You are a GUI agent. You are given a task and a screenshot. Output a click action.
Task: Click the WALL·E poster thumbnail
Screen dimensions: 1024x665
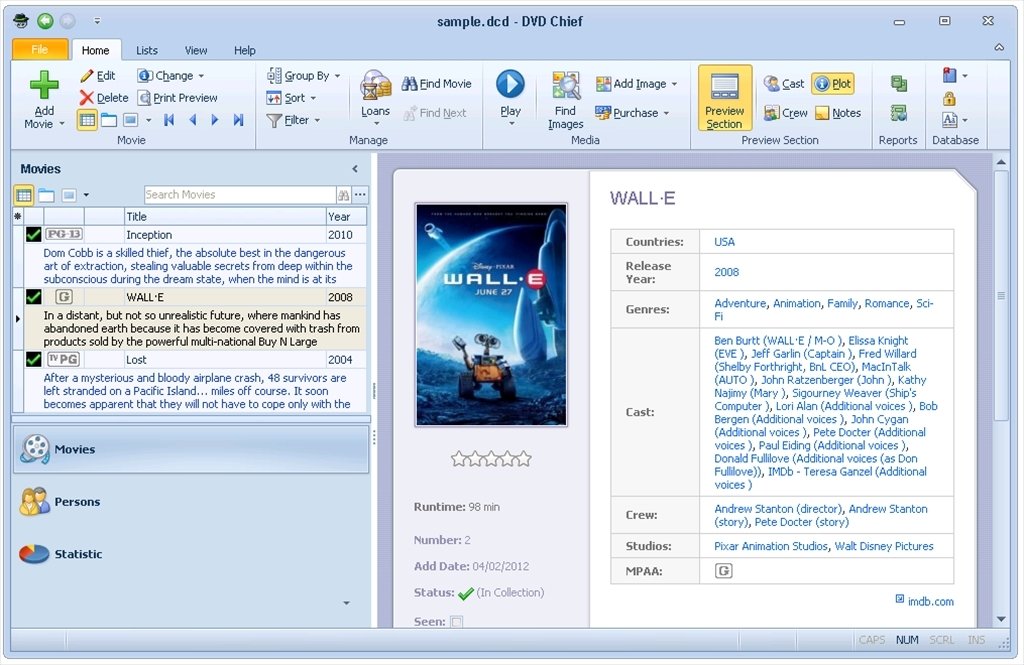491,315
